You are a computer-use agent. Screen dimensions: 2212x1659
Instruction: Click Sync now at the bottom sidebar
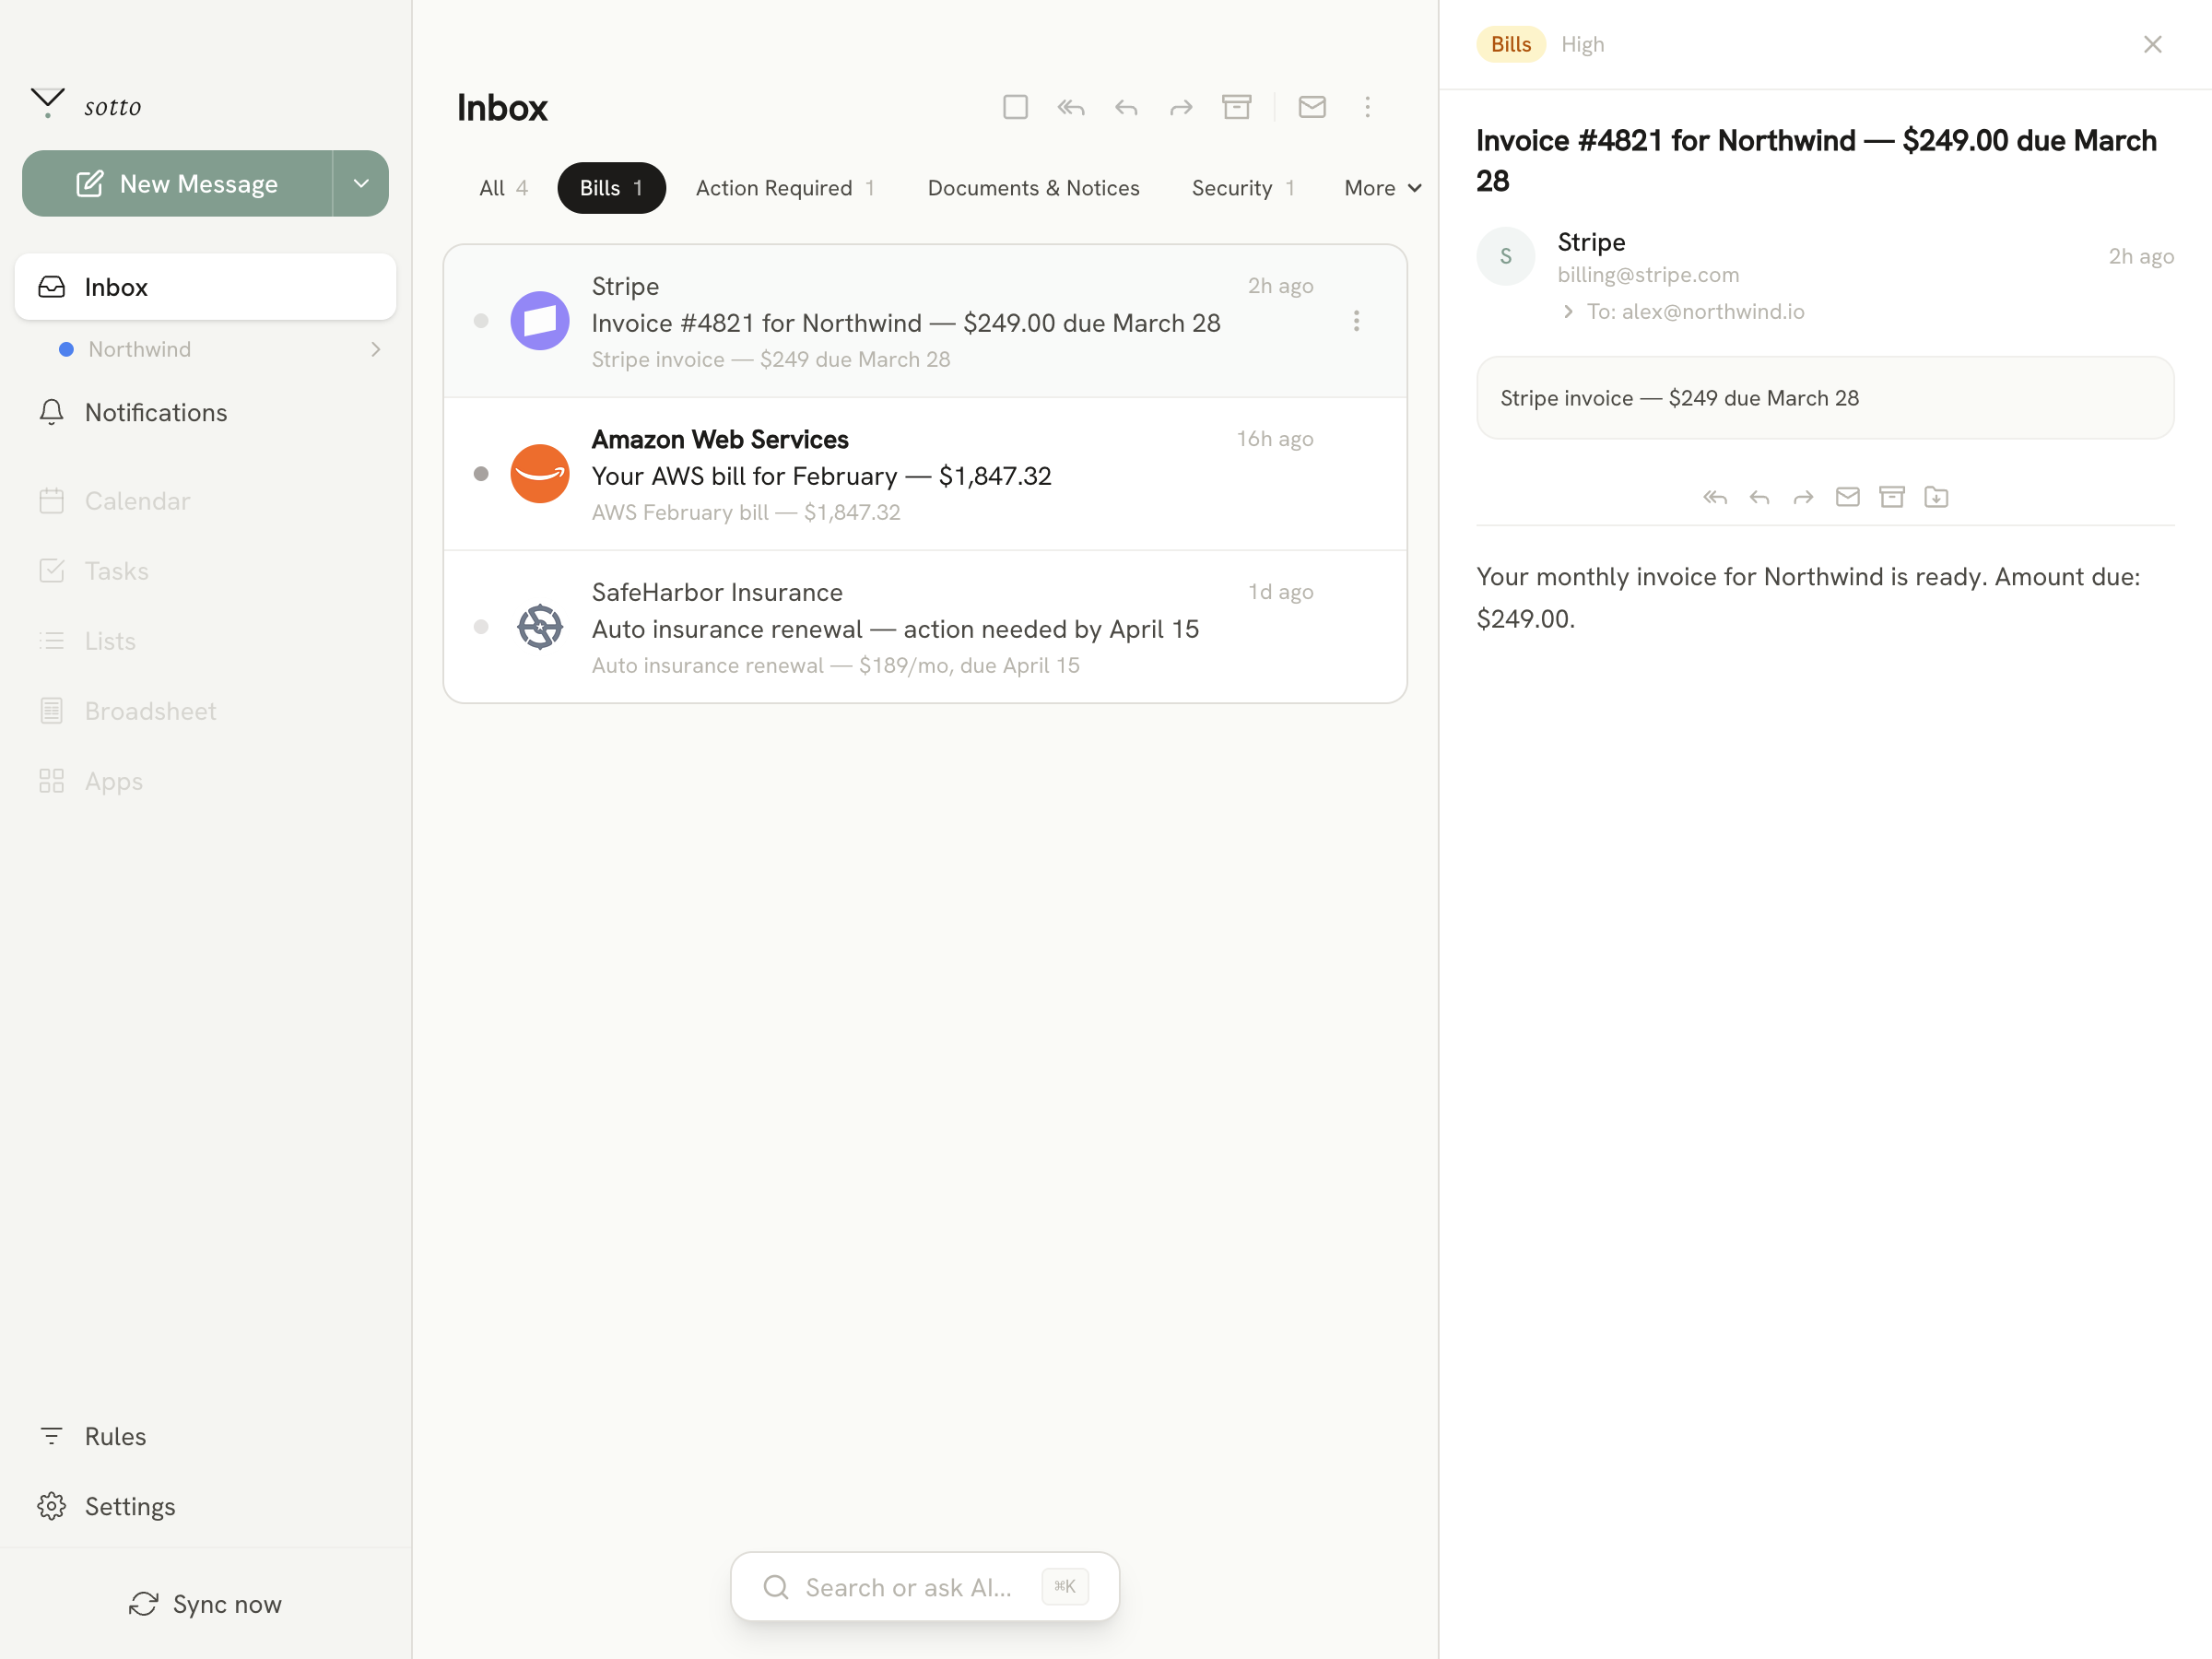click(205, 1604)
